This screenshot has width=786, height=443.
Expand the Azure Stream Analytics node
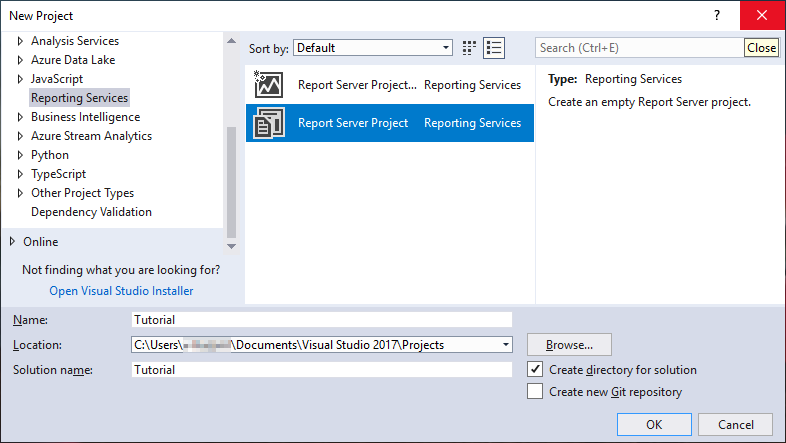(x=20, y=136)
